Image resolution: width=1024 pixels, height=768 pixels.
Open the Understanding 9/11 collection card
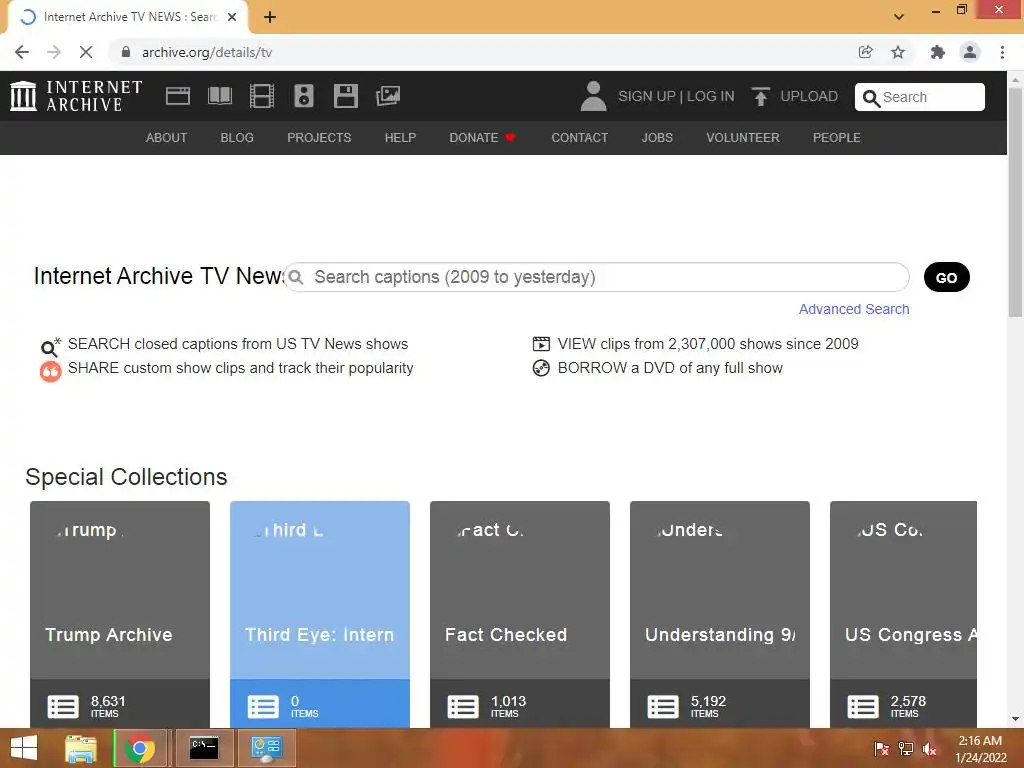pos(720,614)
